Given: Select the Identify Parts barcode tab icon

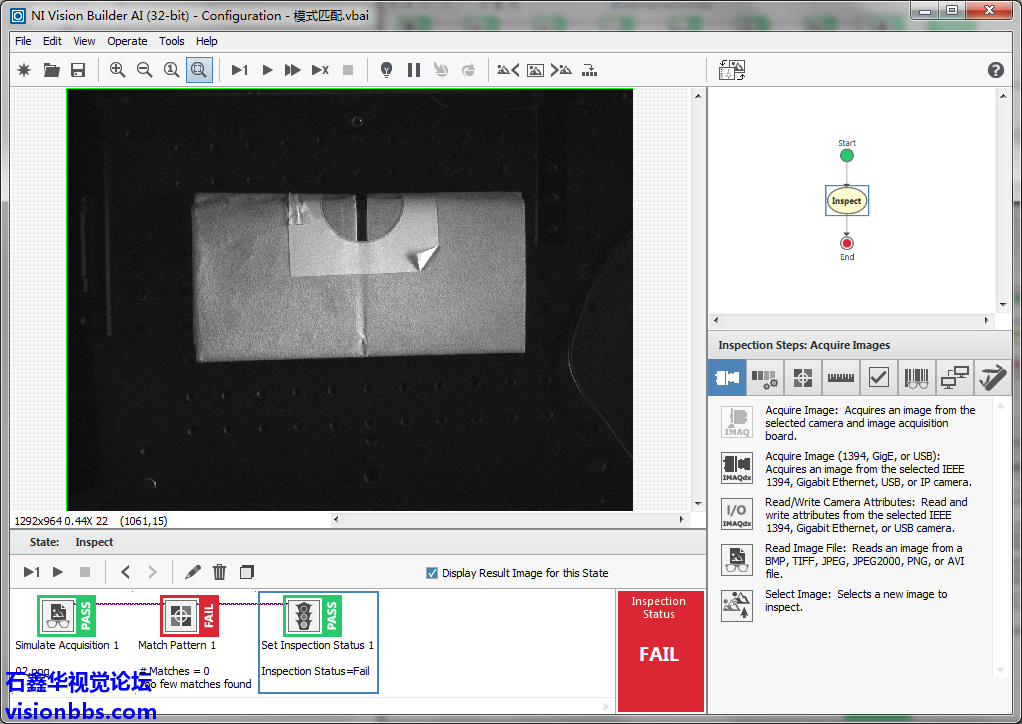Looking at the screenshot, I should coord(916,378).
